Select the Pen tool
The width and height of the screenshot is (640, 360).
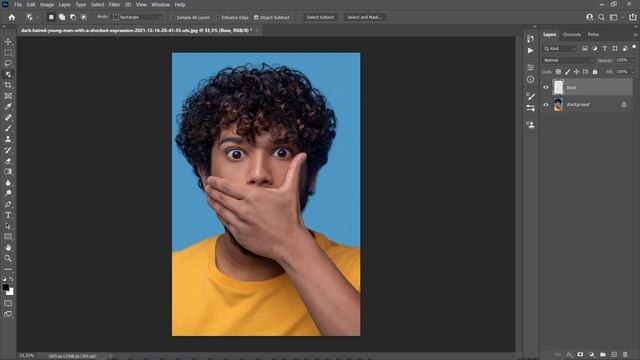(8, 204)
